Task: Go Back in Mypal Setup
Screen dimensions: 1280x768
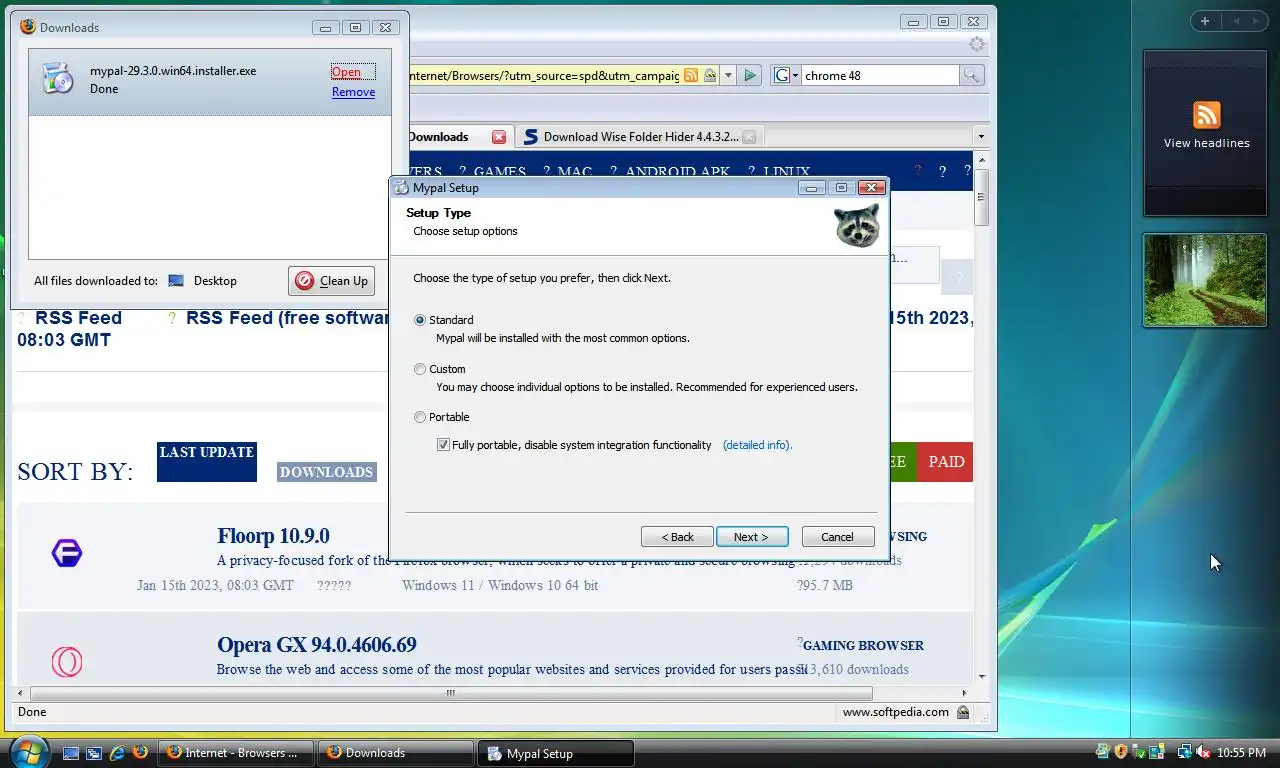Action: (677, 537)
